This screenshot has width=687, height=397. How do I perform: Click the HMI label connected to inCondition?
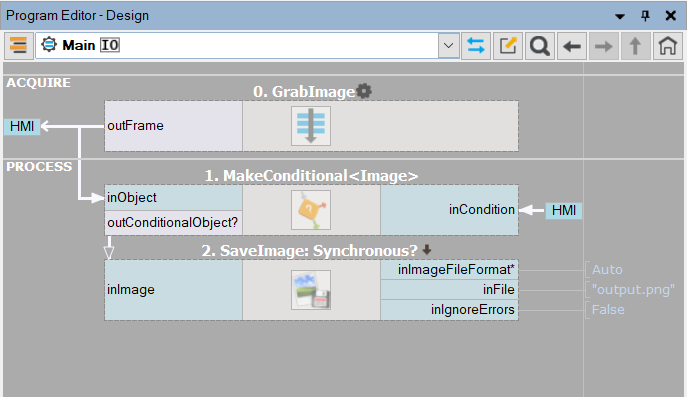[x=564, y=210]
